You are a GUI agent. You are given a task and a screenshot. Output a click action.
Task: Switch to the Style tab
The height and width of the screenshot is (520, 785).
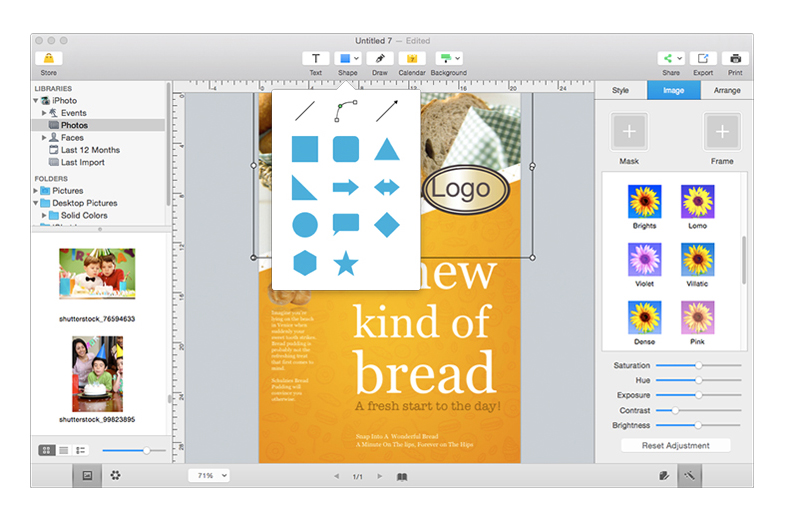(620, 91)
